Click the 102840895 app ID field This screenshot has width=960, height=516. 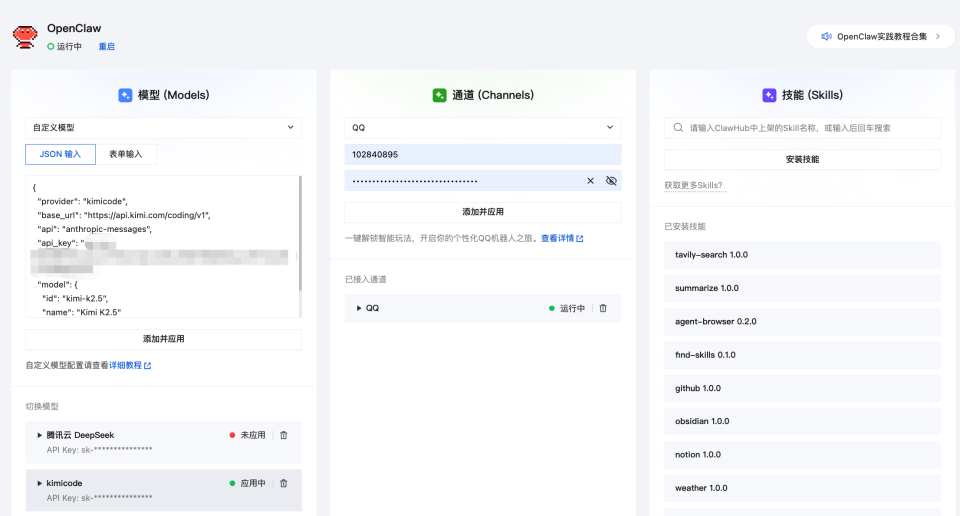482,154
